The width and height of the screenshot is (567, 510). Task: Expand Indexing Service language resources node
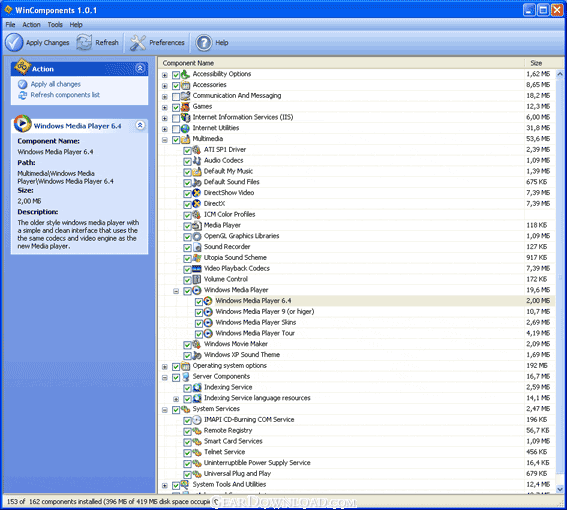pyautogui.click(x=176, y=399)
